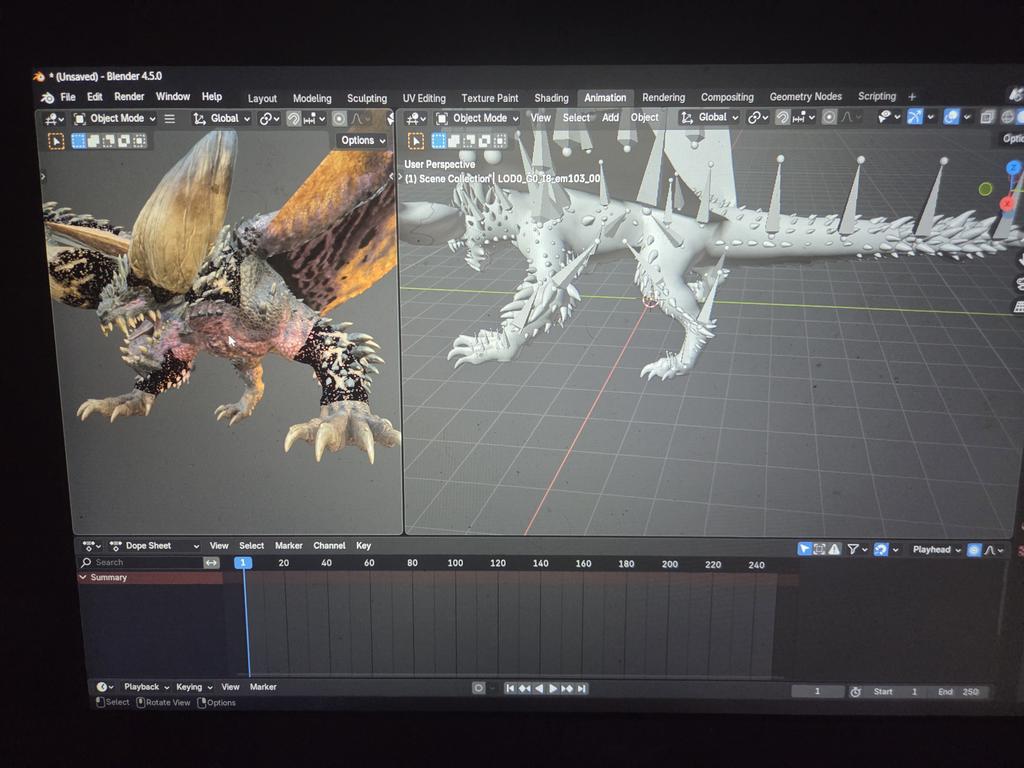Open Global orientation dropdown in left viewport
The width and height of the screenshot is (1024, 768).
coord(221,119)
